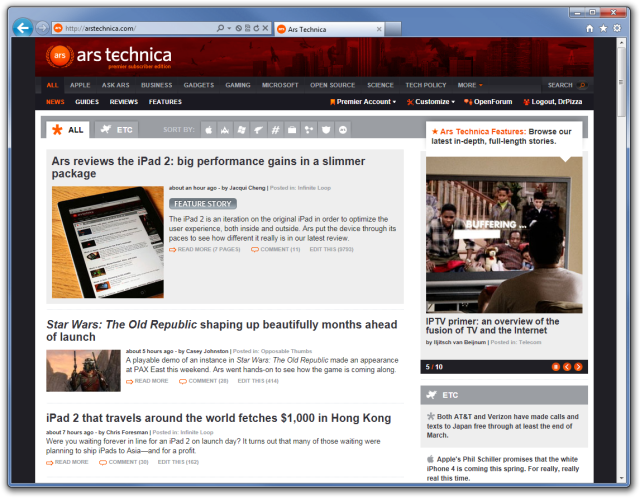The image size is (640, 498).
Task: Click Logout, DrPizza
Action: [553, 102]
